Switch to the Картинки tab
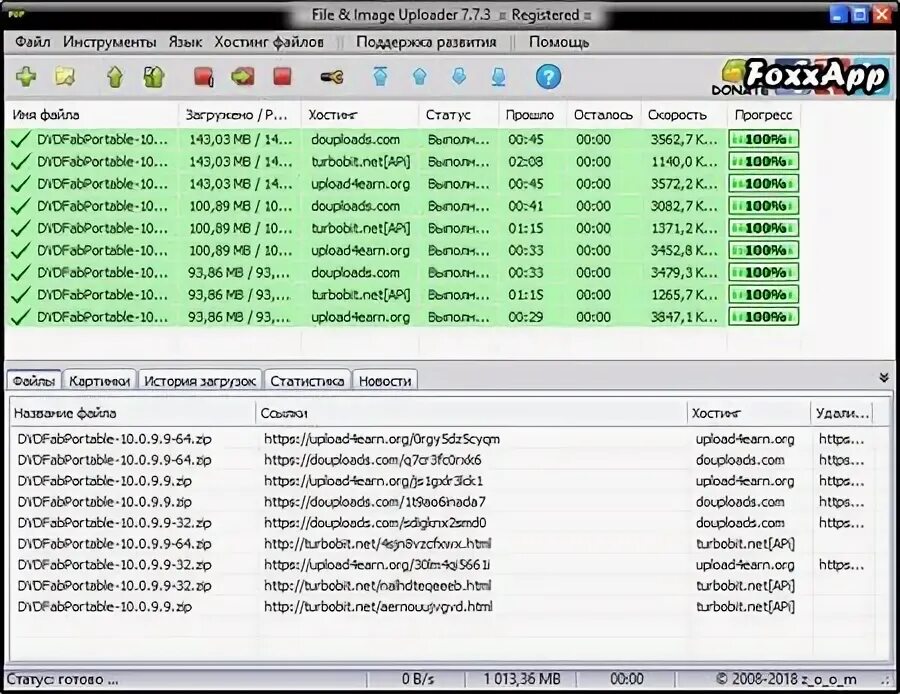The height and width of the screenshot is (694, 900). point(99,381)
